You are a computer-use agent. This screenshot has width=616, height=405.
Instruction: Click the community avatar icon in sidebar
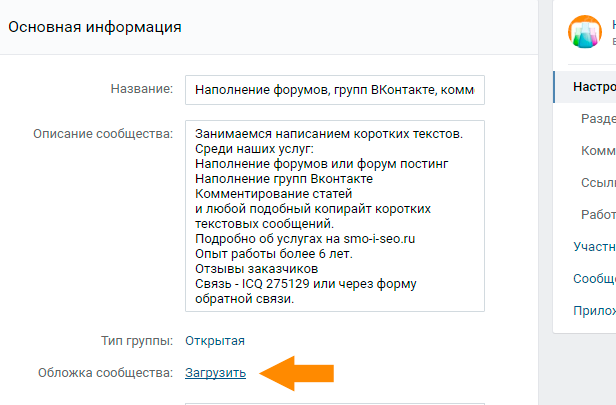pyautogui.click(x=584, y=33)
